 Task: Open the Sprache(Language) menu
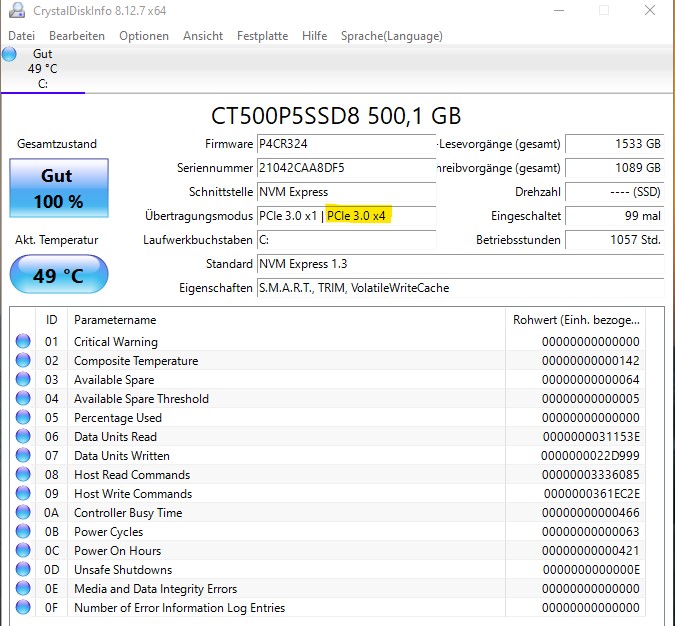[x=392, y=36]
